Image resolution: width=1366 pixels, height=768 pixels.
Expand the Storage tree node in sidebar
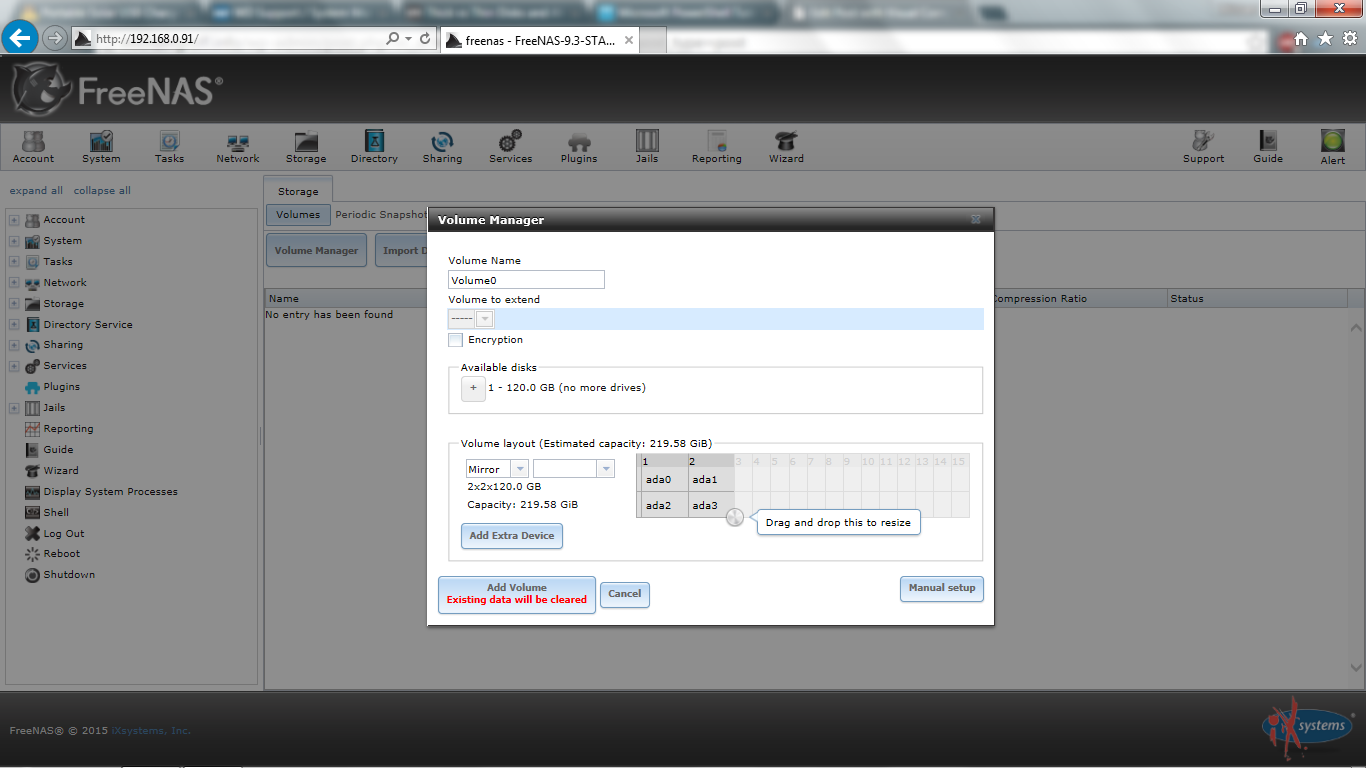[x=14, y=304]
